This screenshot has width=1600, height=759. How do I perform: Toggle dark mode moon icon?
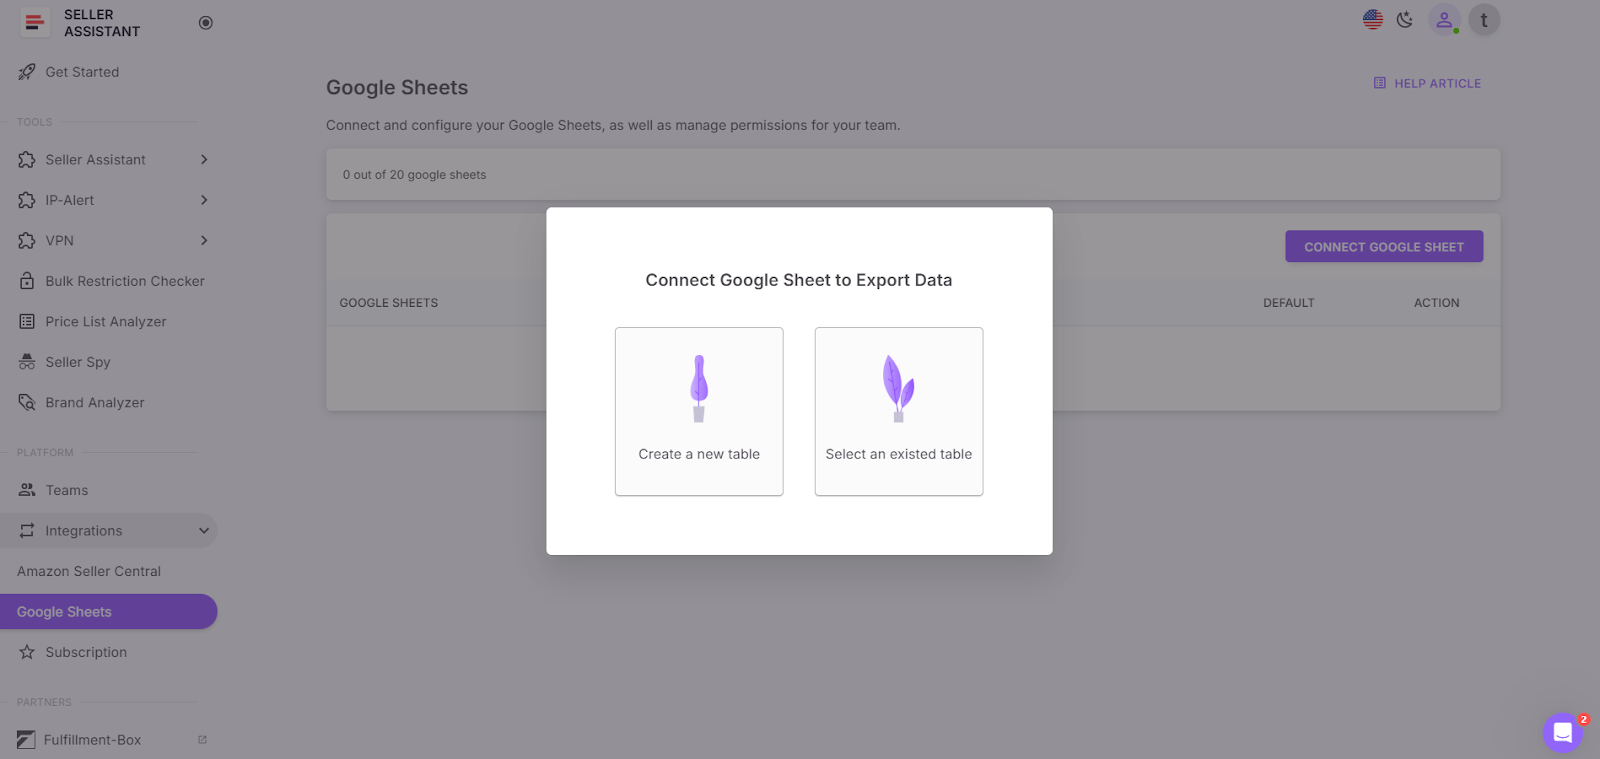pos(1405,19)
